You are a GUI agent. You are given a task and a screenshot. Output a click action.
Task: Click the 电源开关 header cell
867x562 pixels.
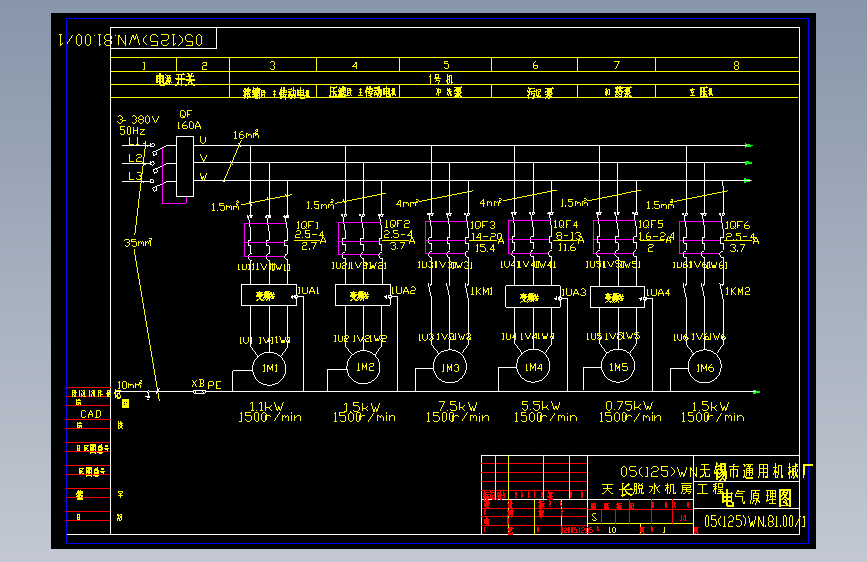170,79
